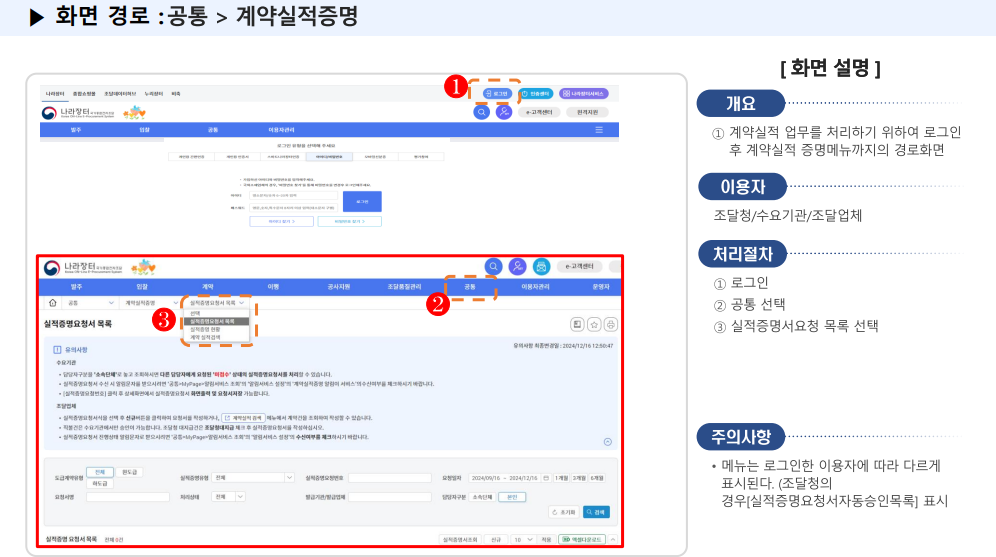The width and height of the screenshot is (996, 557).
Task: Open the 실적증명유형 dropdown
Action: coord(252,478)
